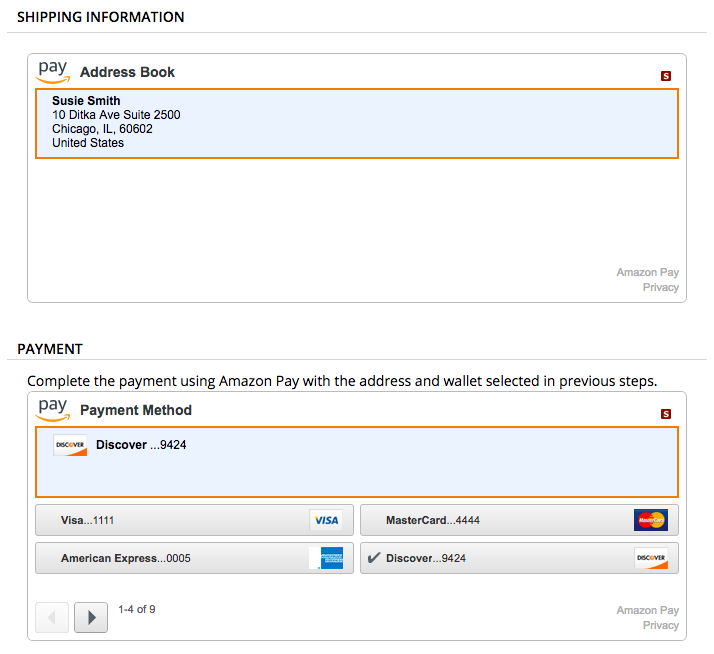Choose MasterCard...4444 as payment method
Image resolution: width=714 pixels, height=654 pixels.
[x=519, y=520]
